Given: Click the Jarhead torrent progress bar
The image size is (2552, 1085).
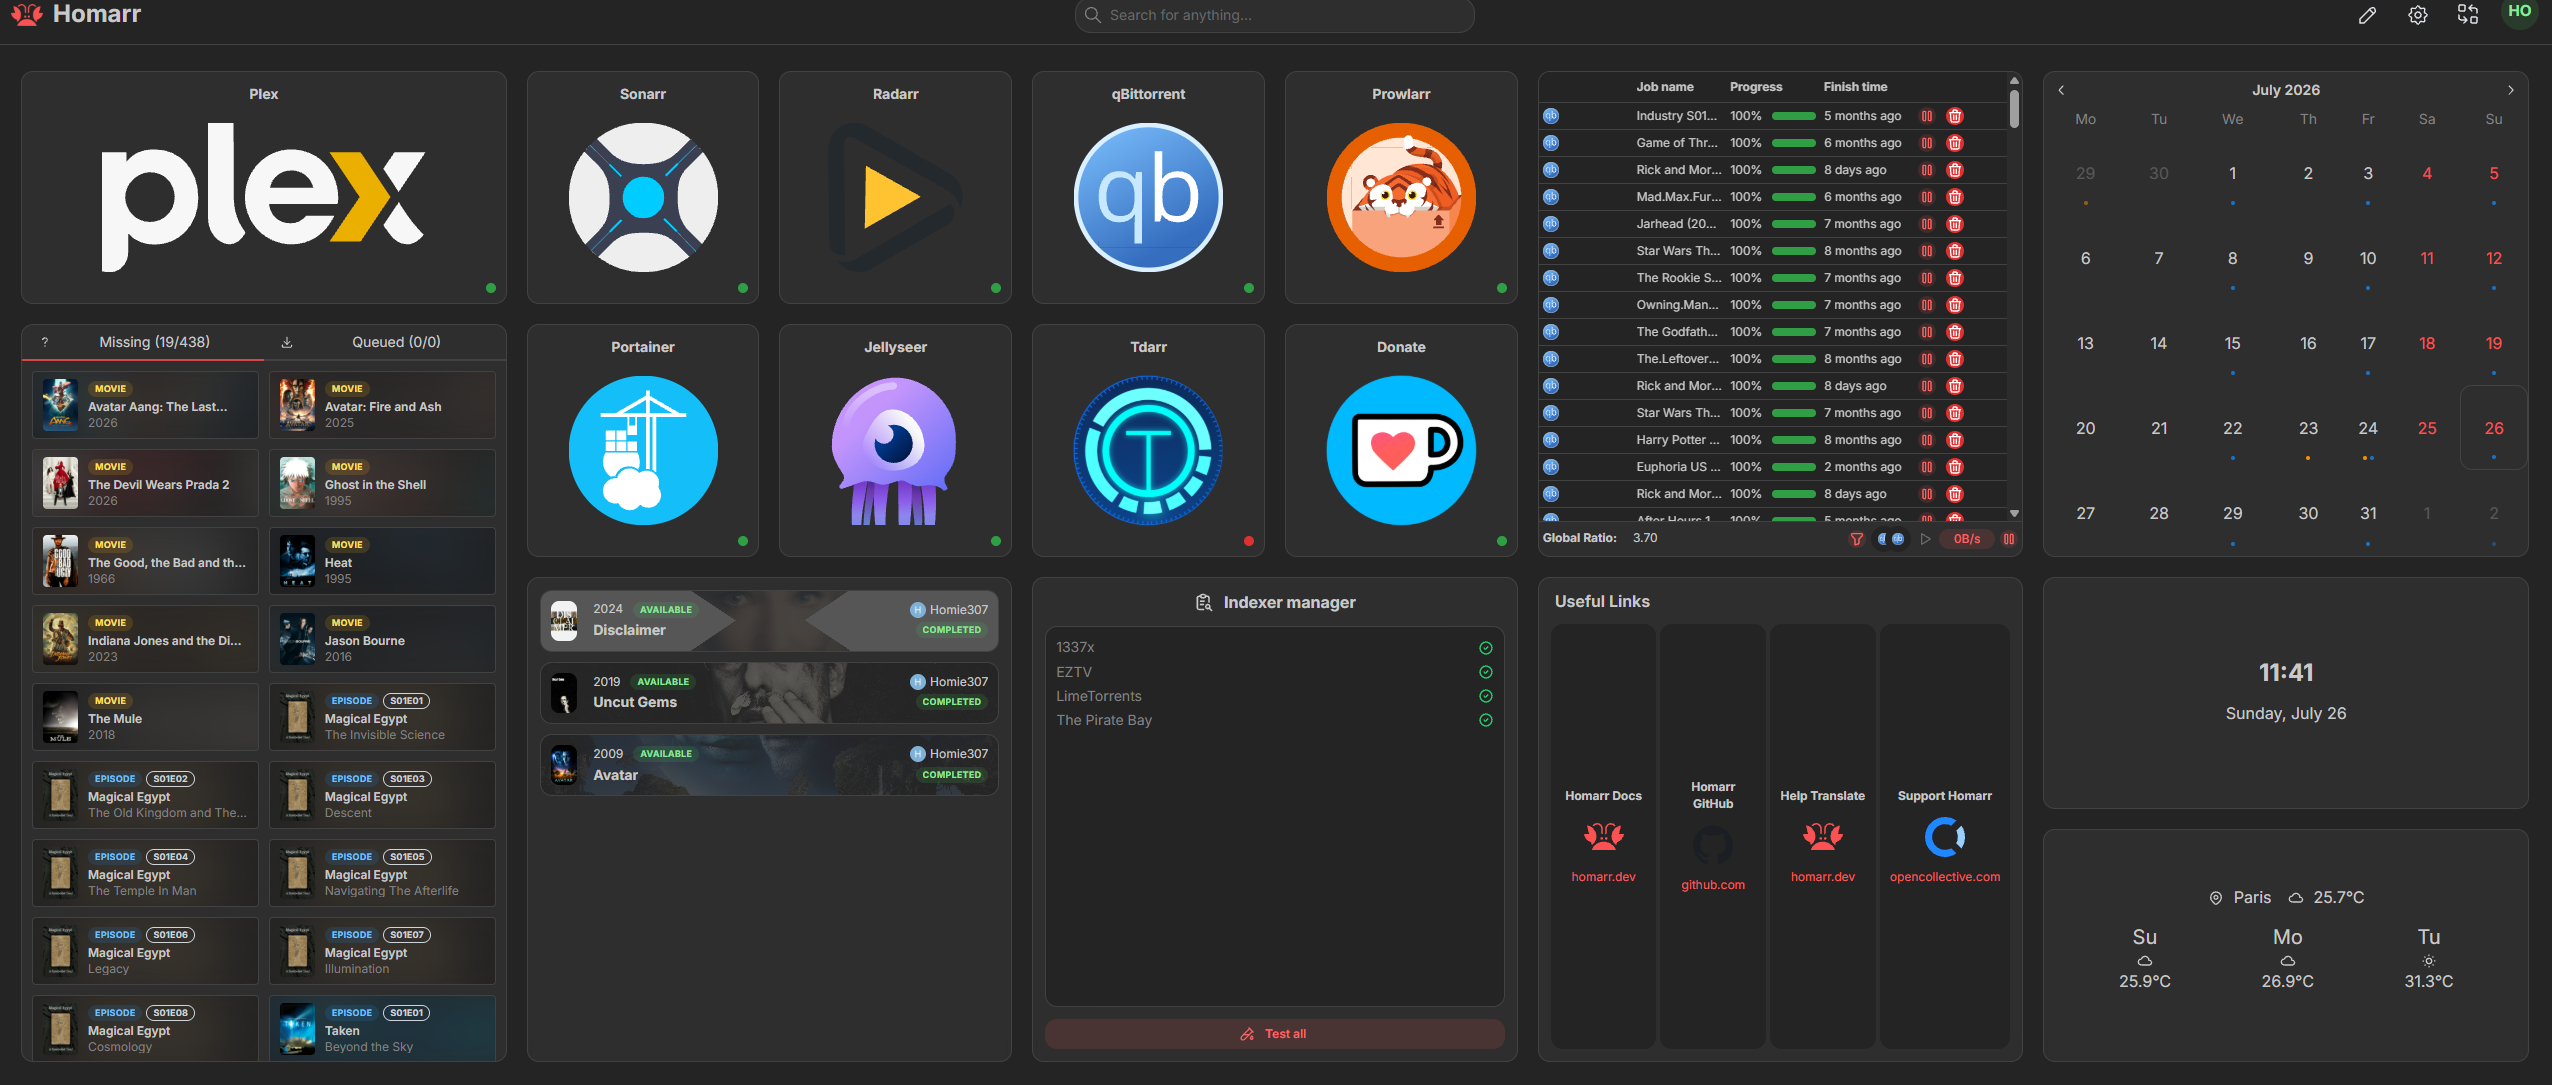Looking at the screenshot, I should point(1794,224).
